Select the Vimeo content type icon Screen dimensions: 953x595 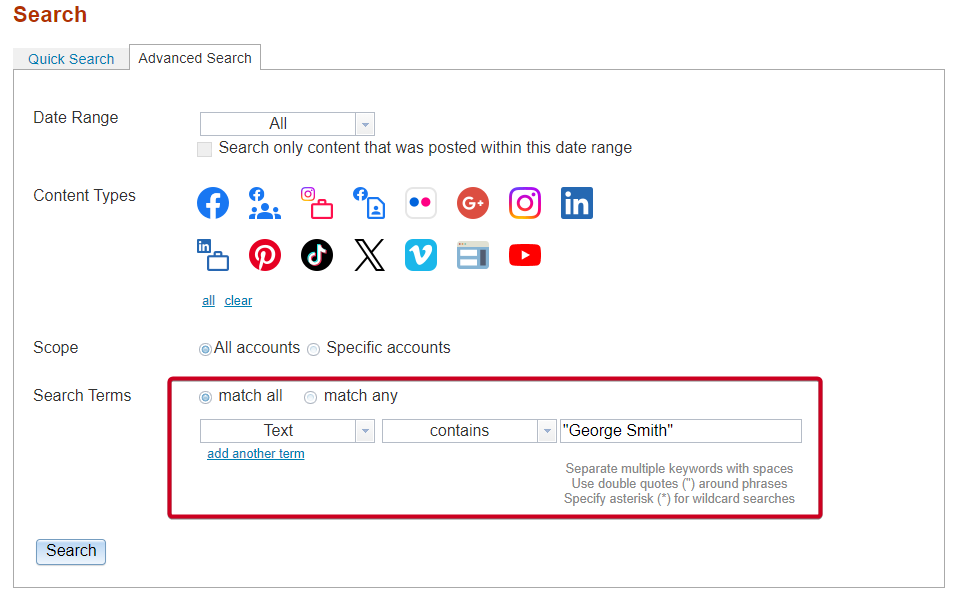421,255
